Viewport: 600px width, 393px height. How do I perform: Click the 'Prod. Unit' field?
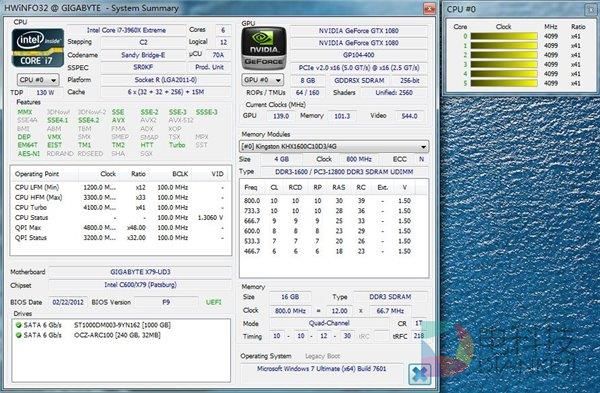tap(209, 67)
